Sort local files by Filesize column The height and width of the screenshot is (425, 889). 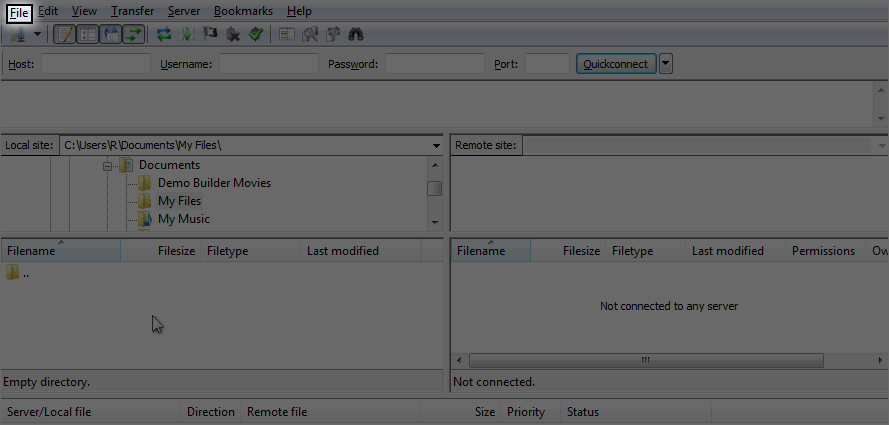pos(160,250)
